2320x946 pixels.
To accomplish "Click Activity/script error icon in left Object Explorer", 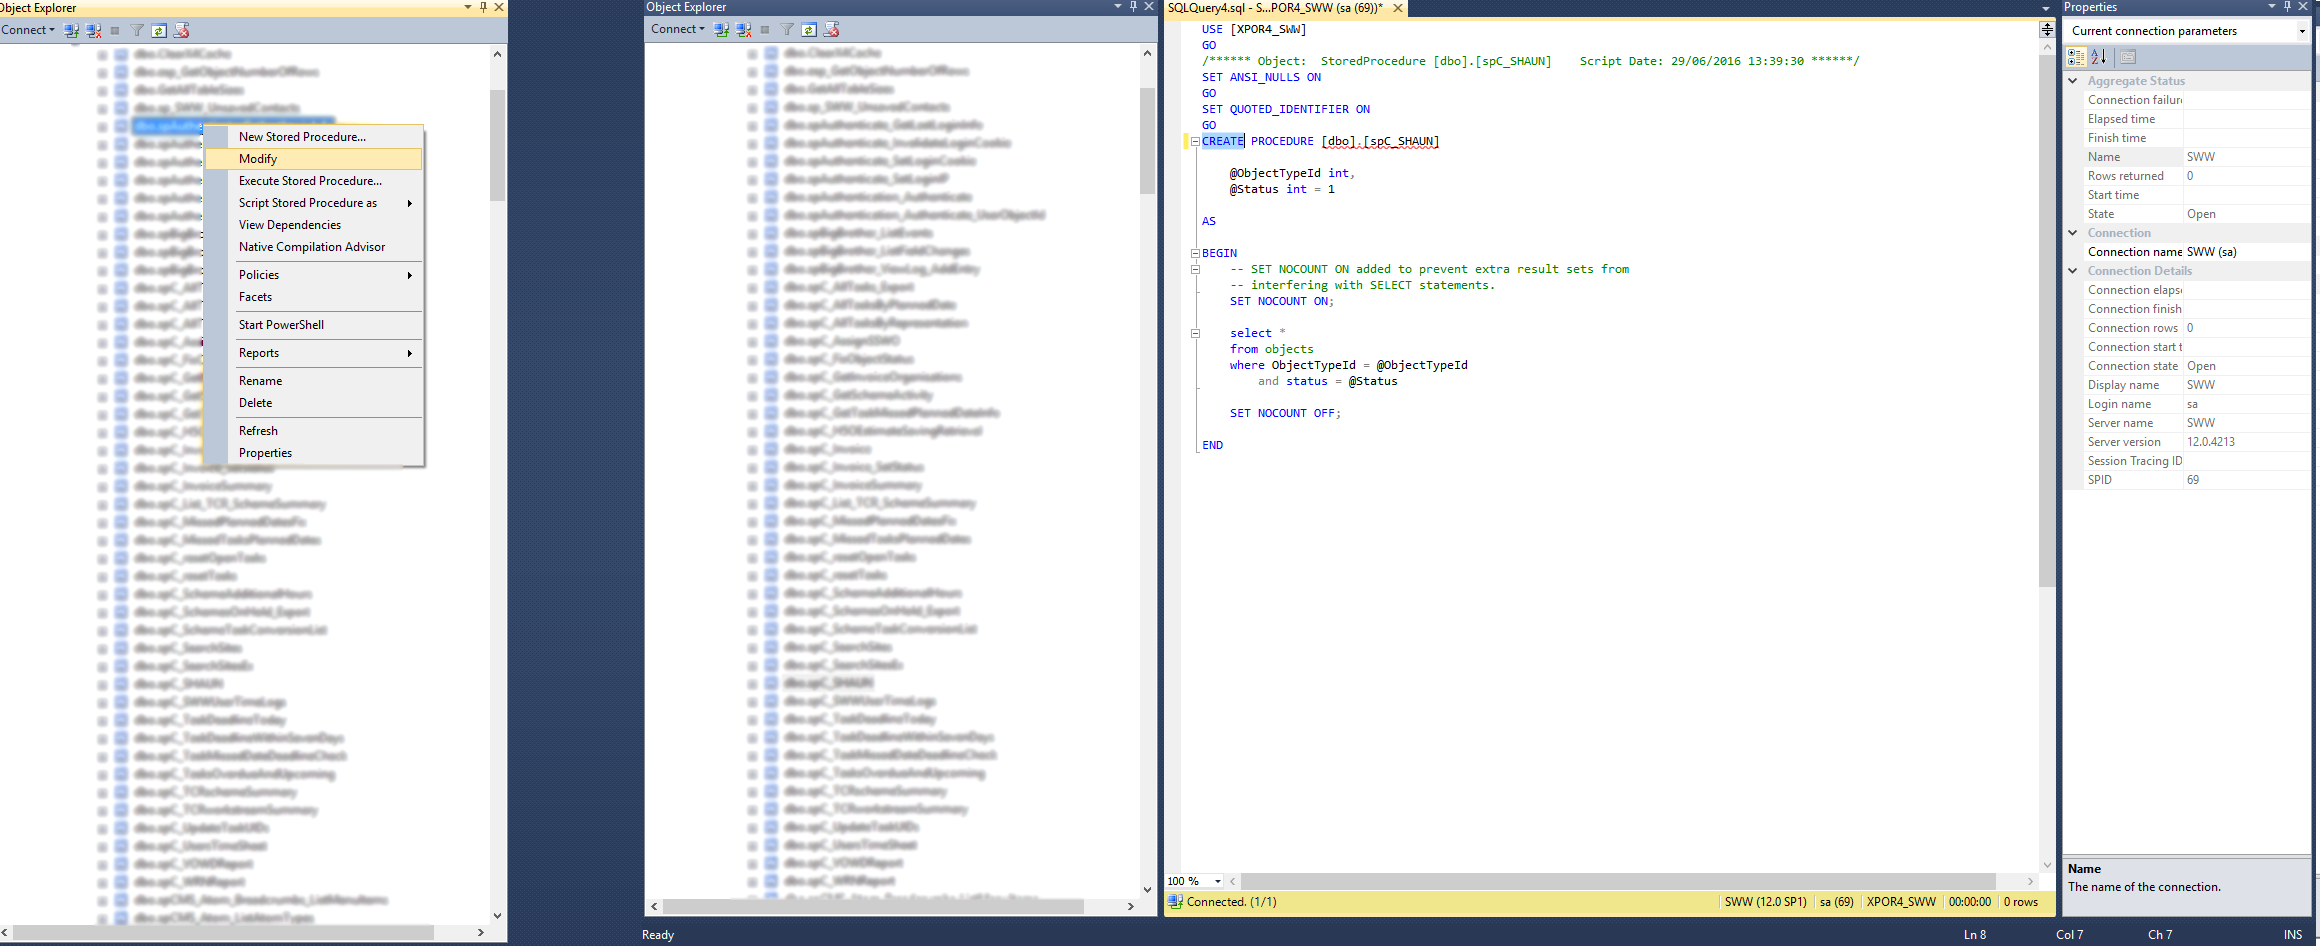I will tap(181, 30).
